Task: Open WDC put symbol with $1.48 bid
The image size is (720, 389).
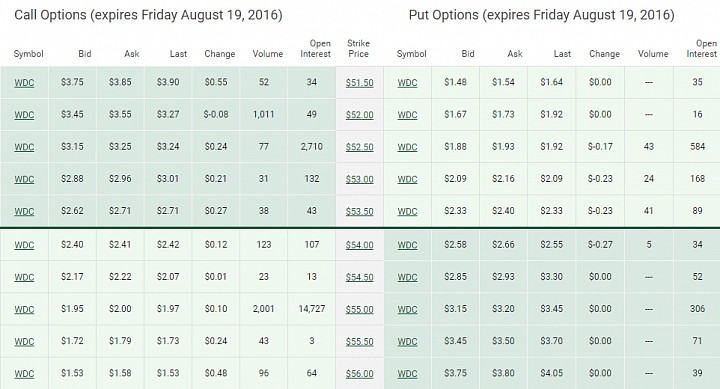Action: tap(407, 83)
